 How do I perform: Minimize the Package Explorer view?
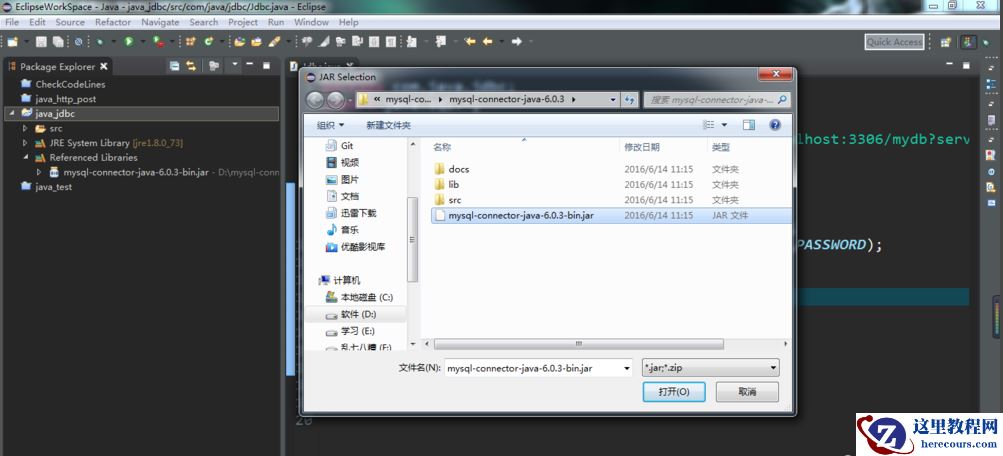(x=250, y=65)
